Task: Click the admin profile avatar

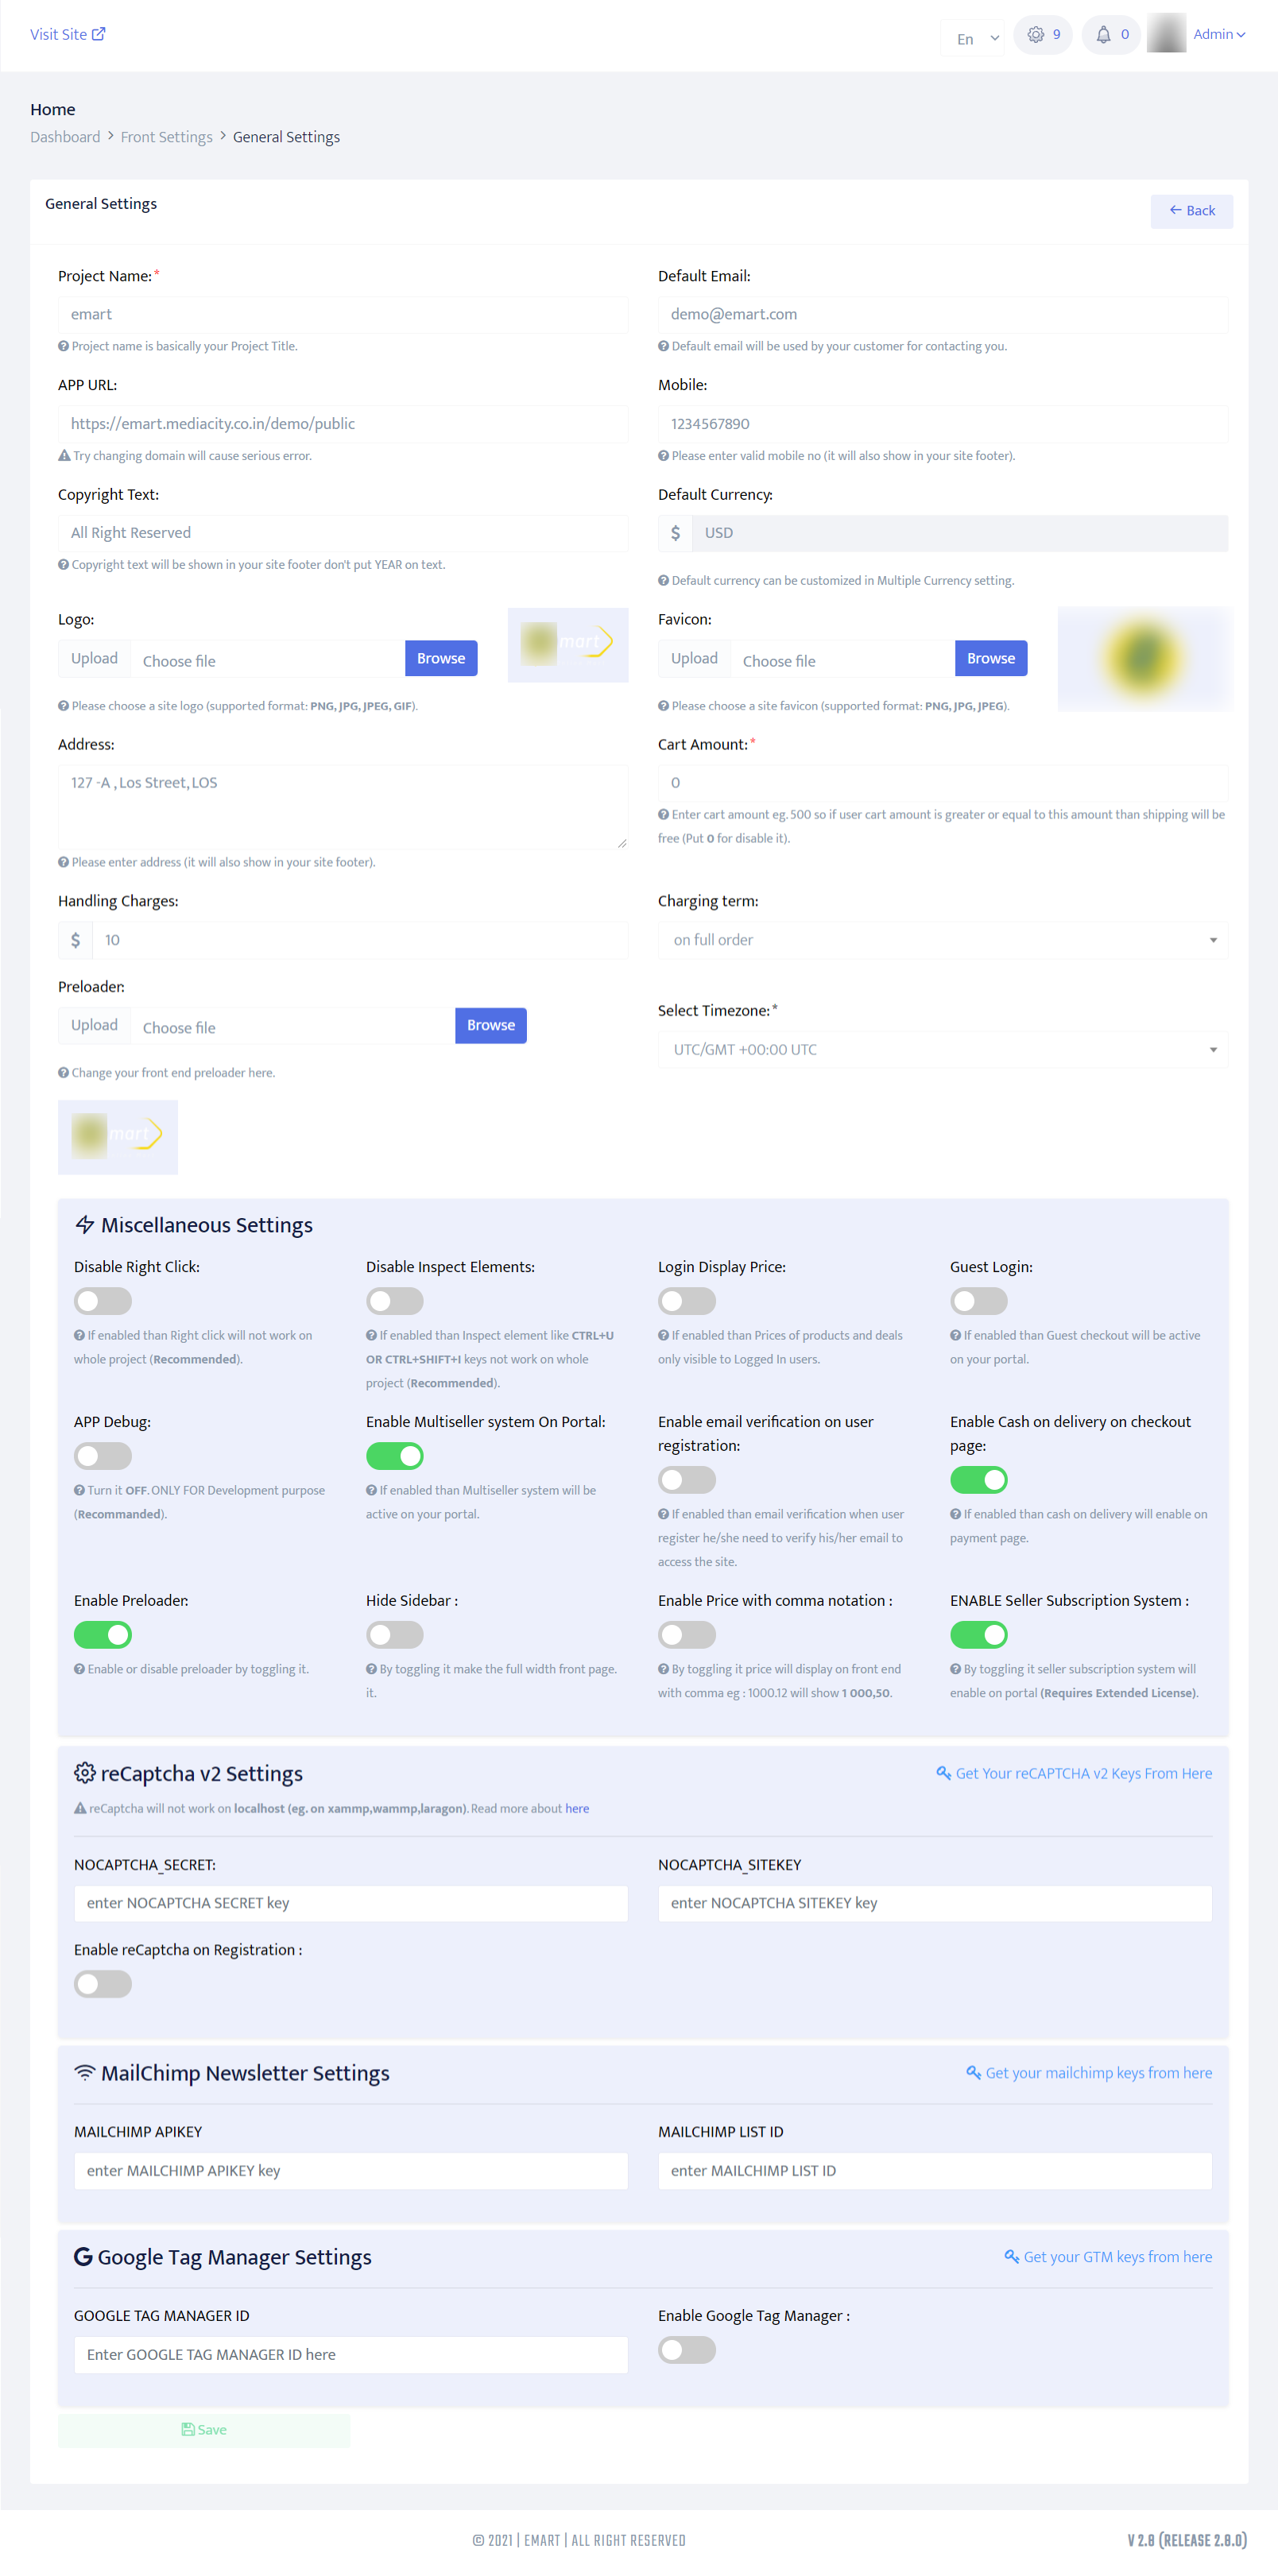Action: 1166,34
